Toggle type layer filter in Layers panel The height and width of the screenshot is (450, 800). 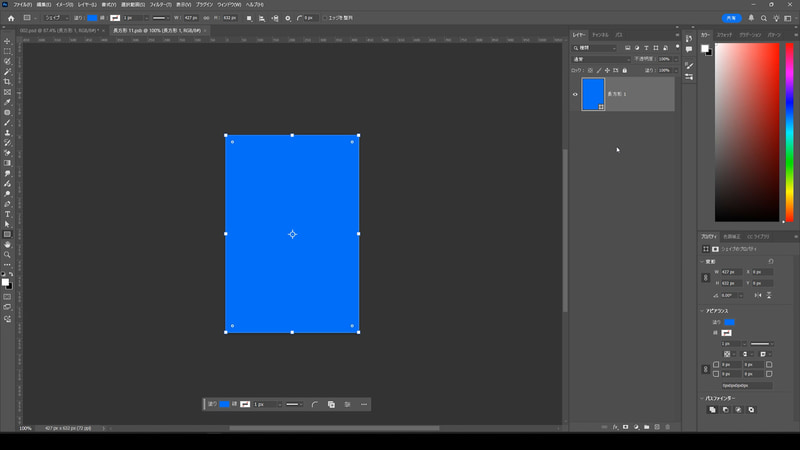click(646, 48)
